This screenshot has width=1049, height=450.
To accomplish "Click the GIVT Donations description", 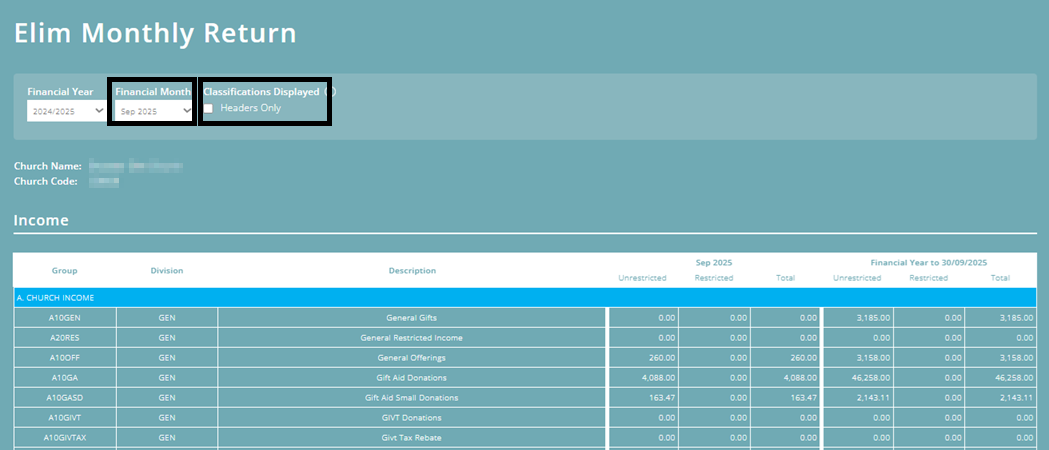I will (412, 418).
